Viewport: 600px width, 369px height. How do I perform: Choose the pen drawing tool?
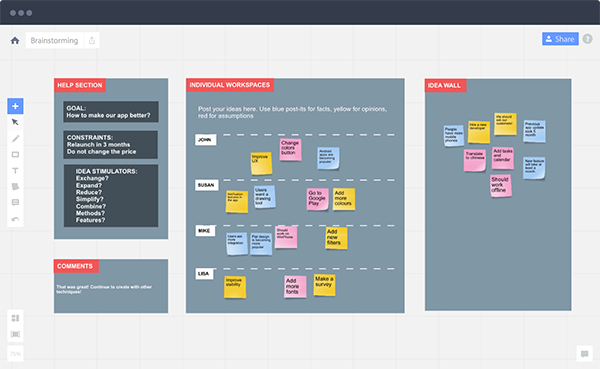pos(15,139)
